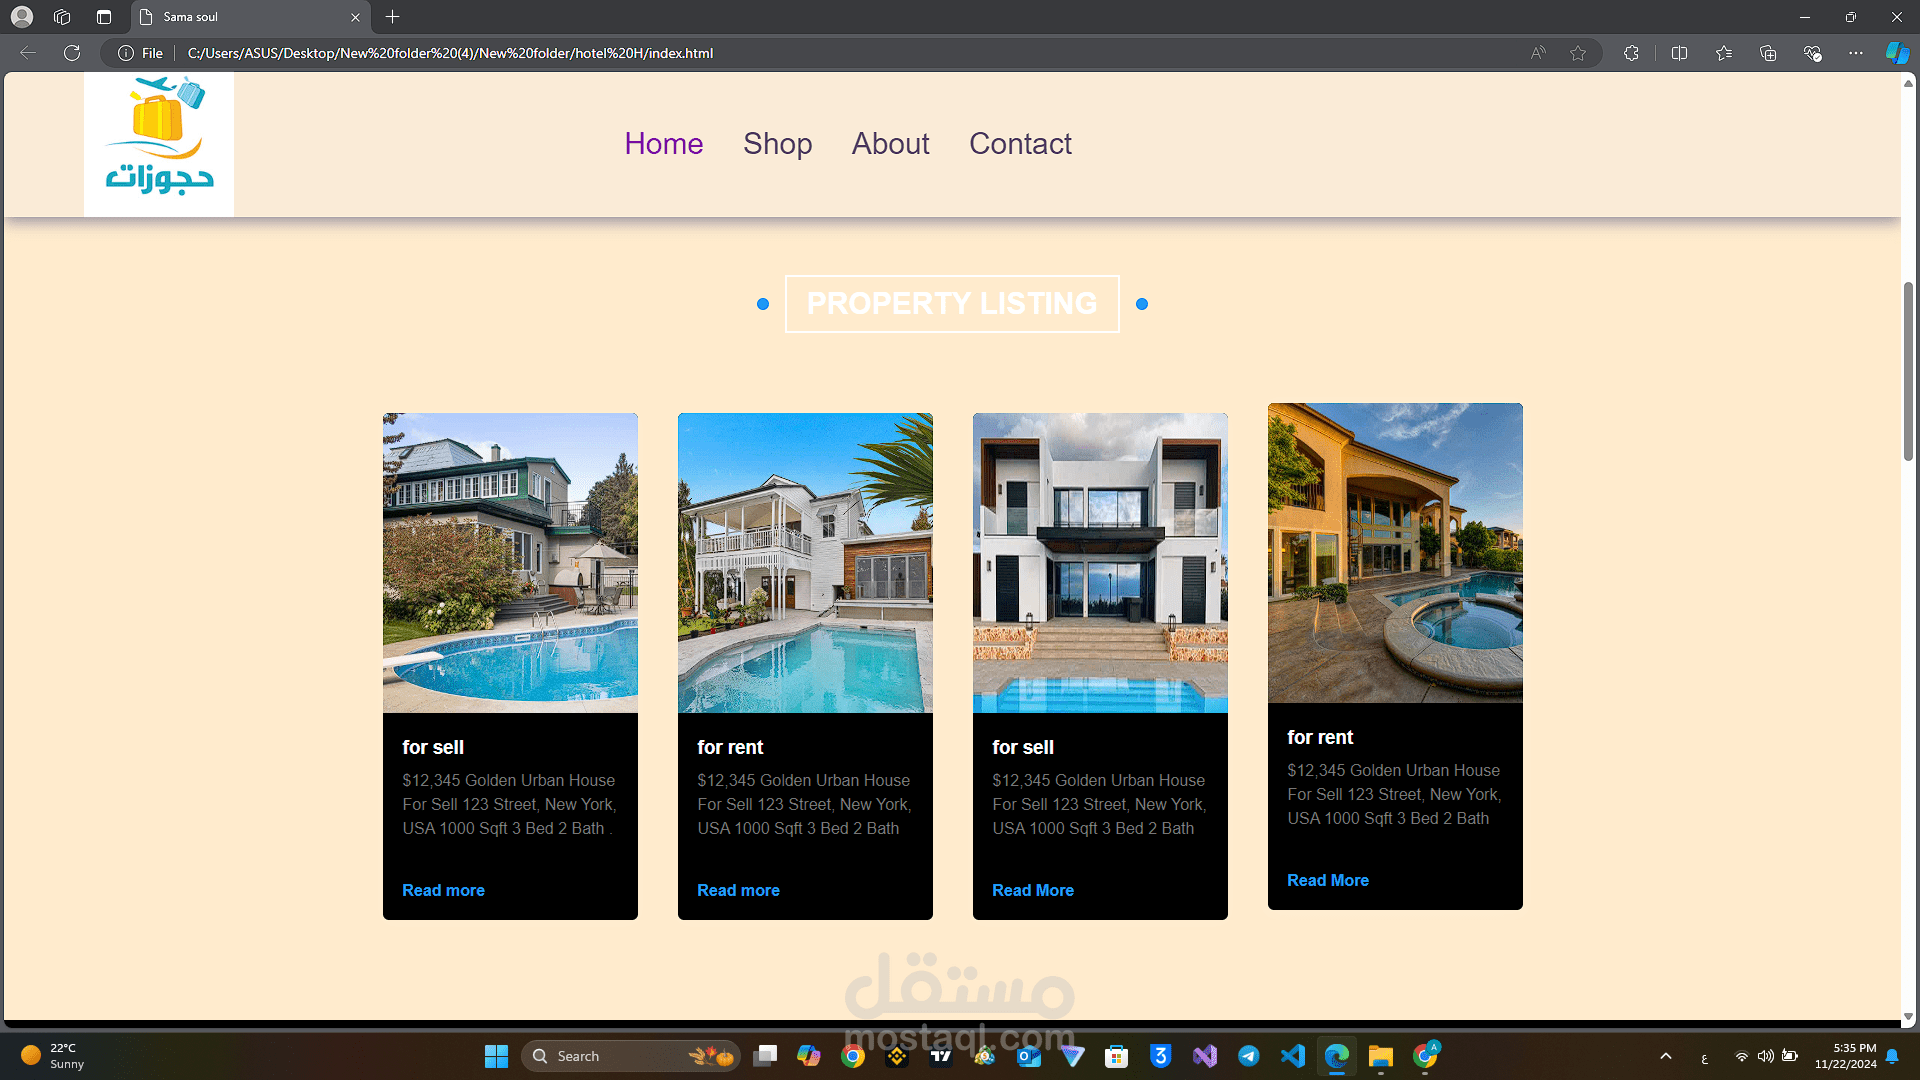Image resolution: width=1920 pixels, height=1080 pixels.
Task: Click Read More on the modern white house card
Action: (1033, 890)
